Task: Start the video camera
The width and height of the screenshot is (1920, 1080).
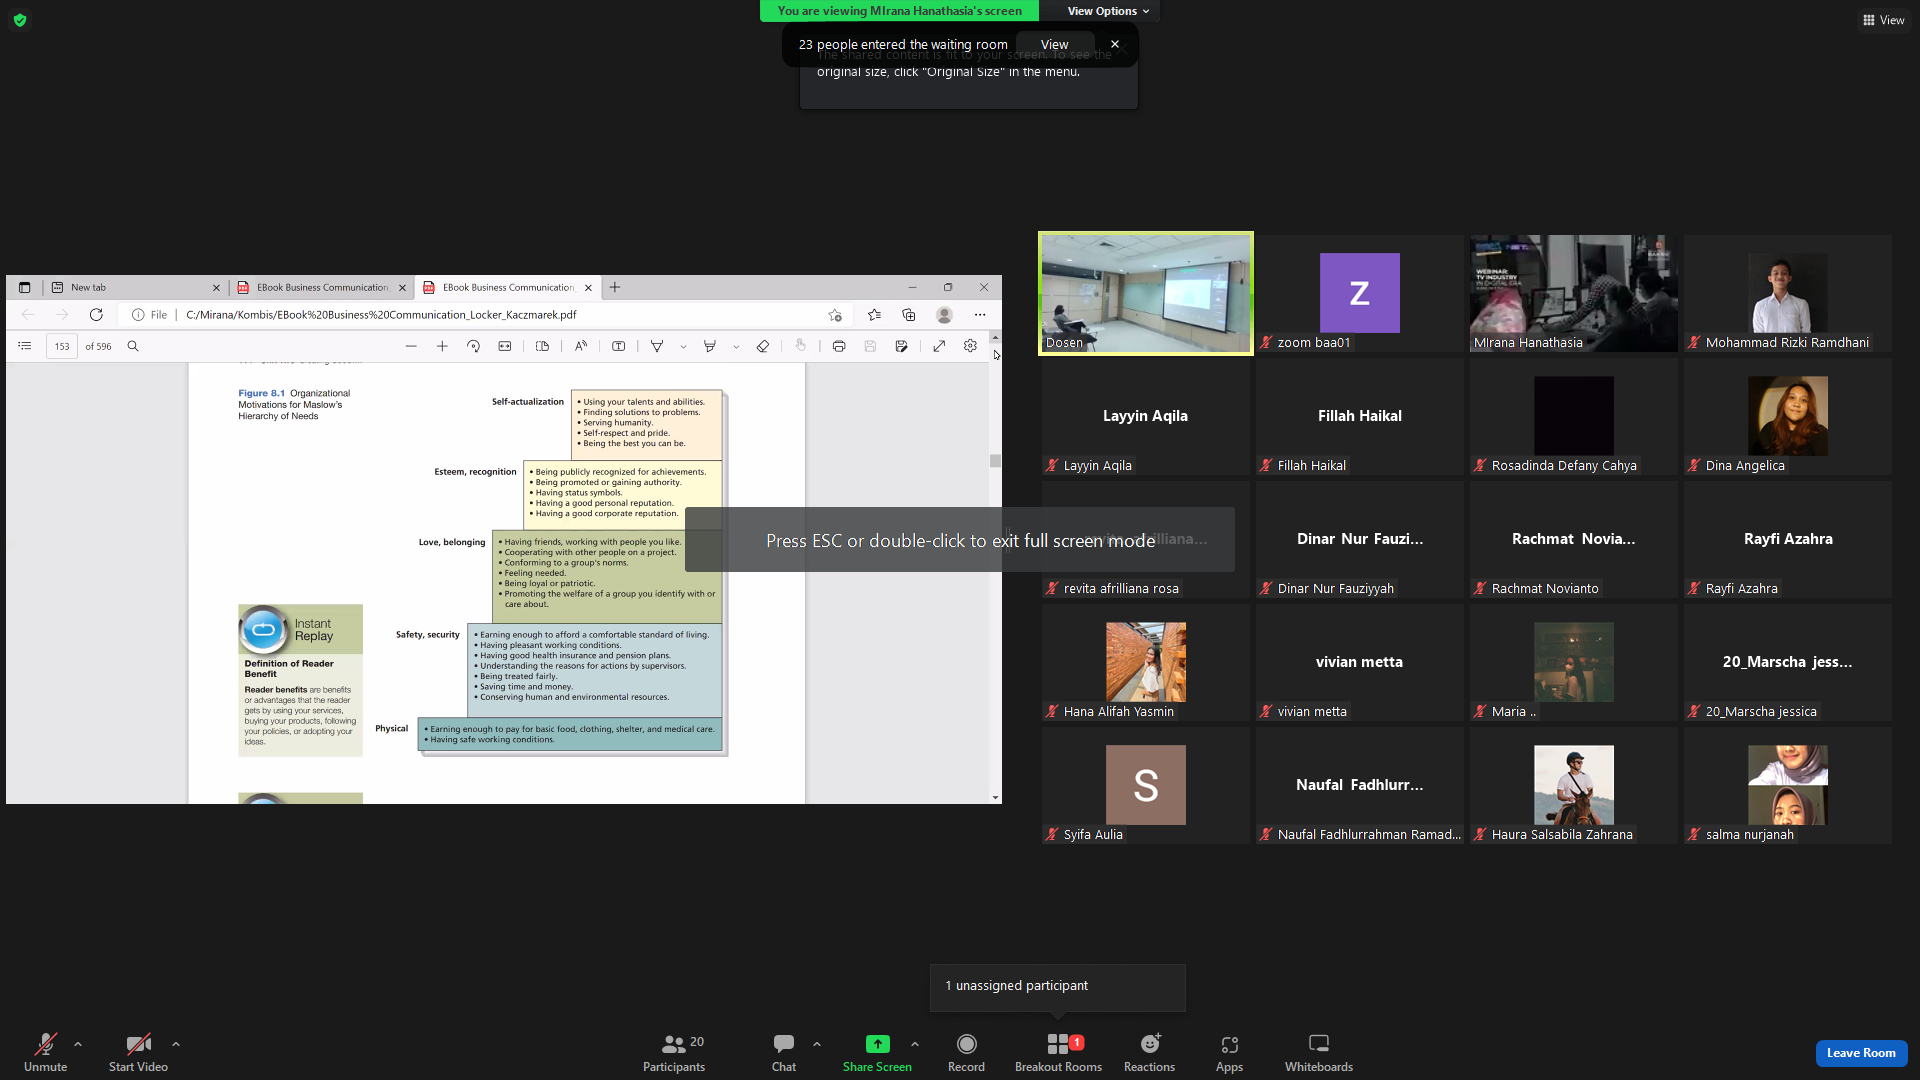Action: [138, 1053]
